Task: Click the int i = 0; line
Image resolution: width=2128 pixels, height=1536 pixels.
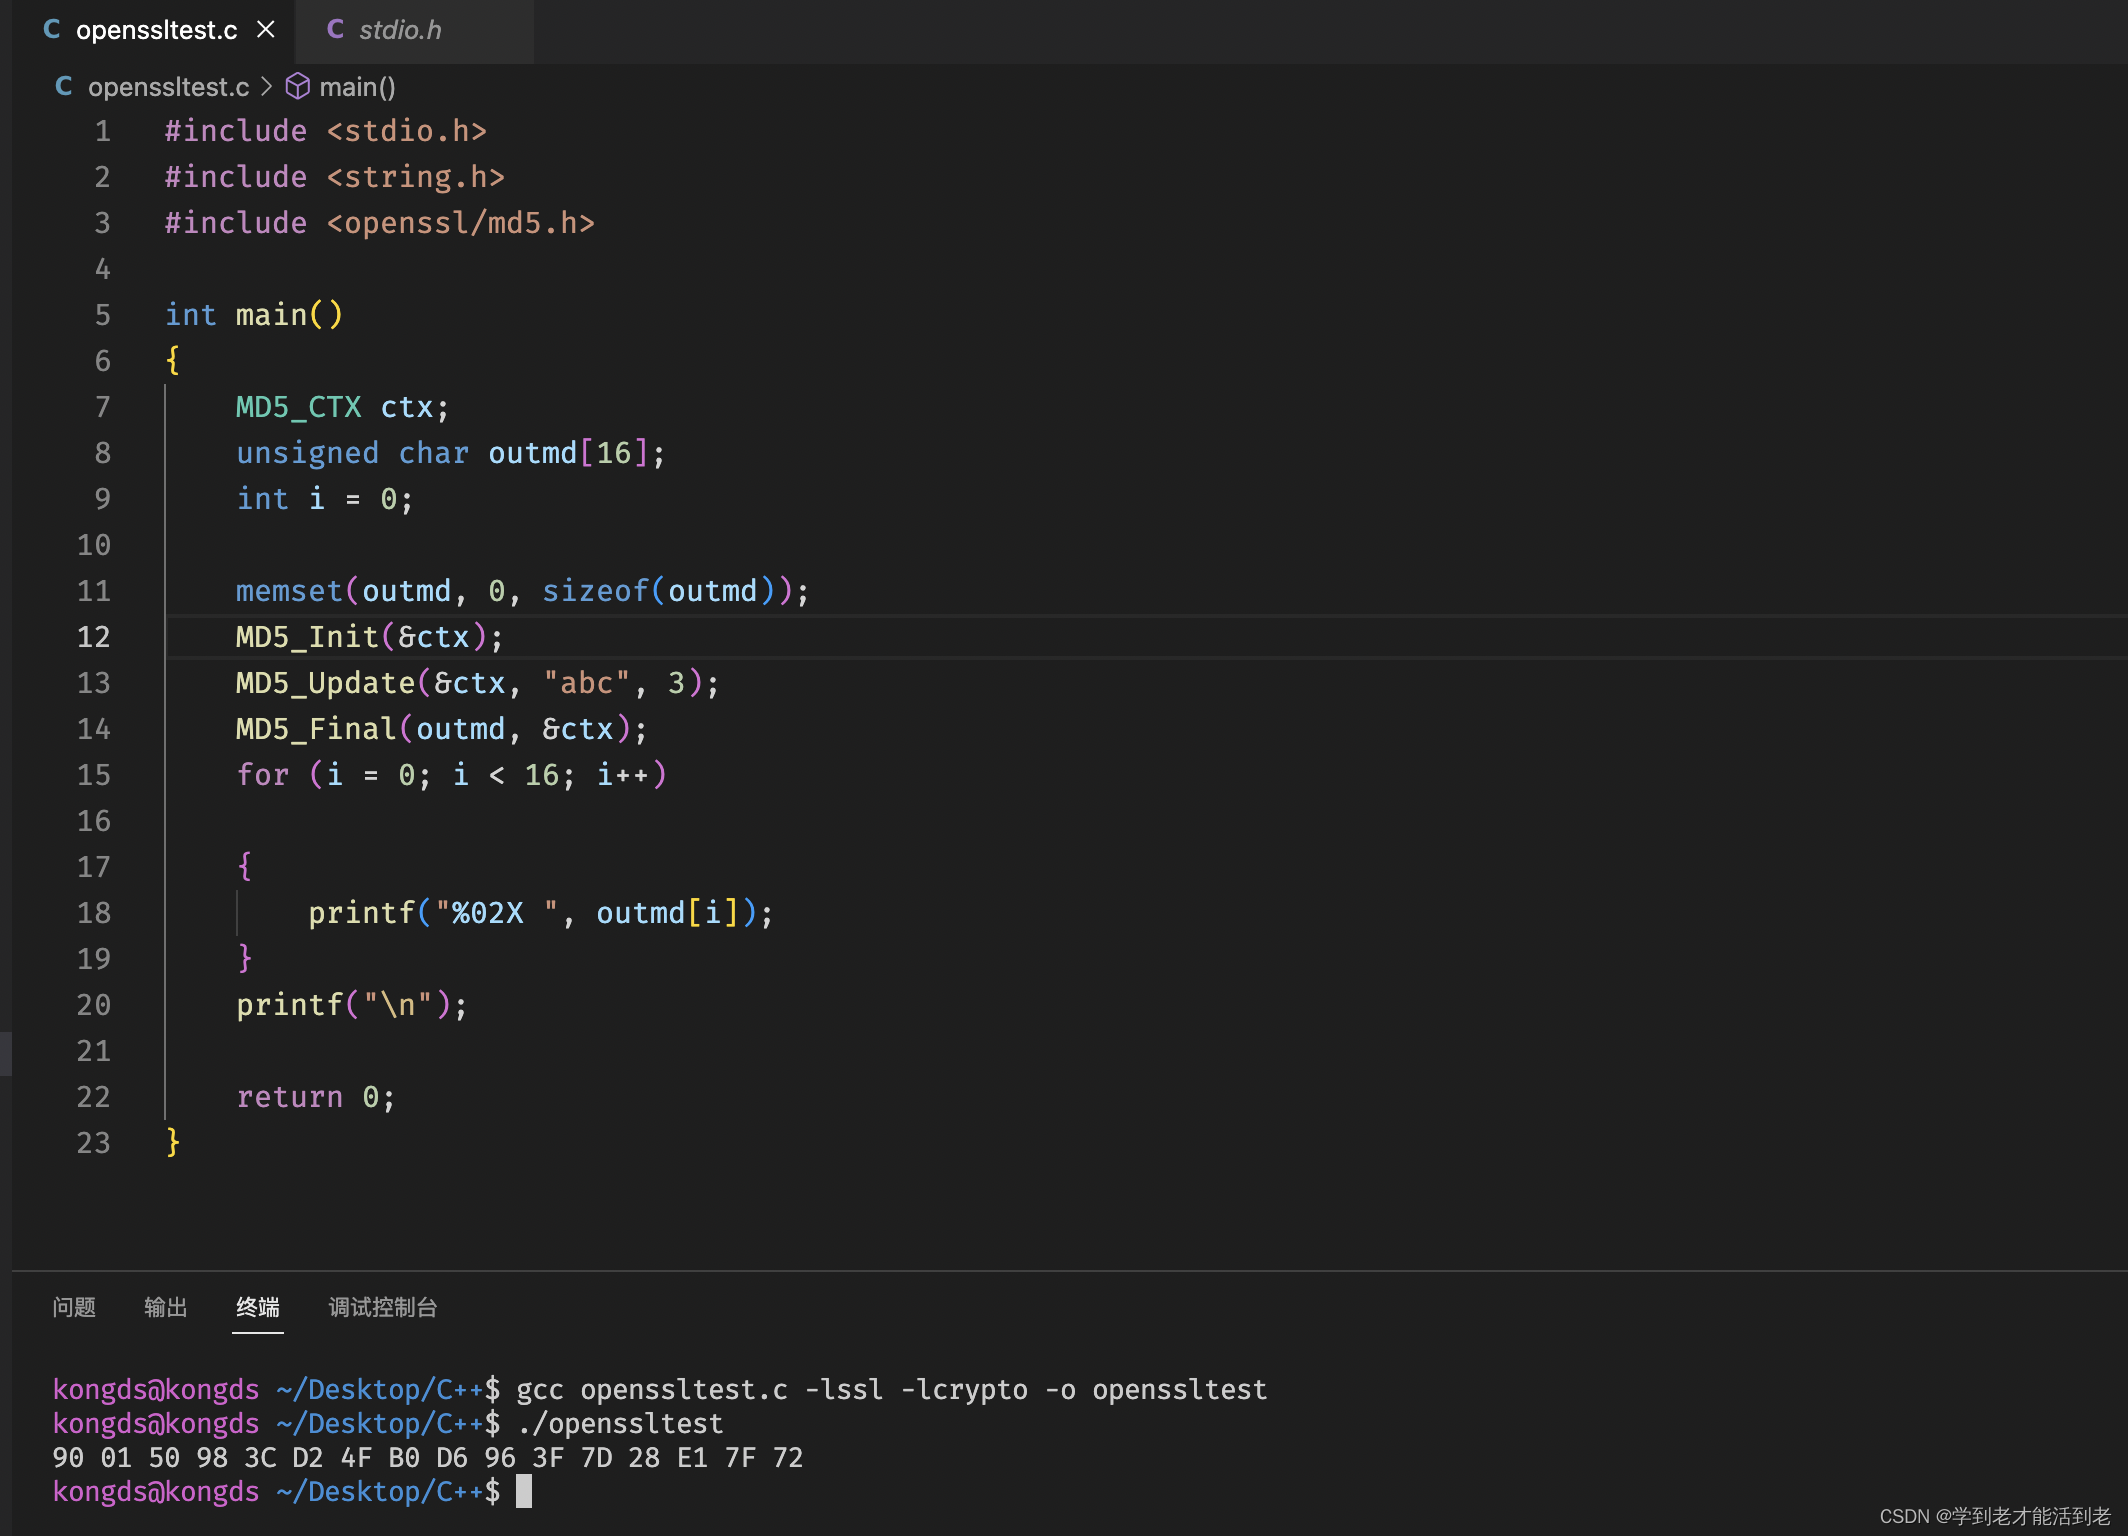Action: click(x=325, y=499)
